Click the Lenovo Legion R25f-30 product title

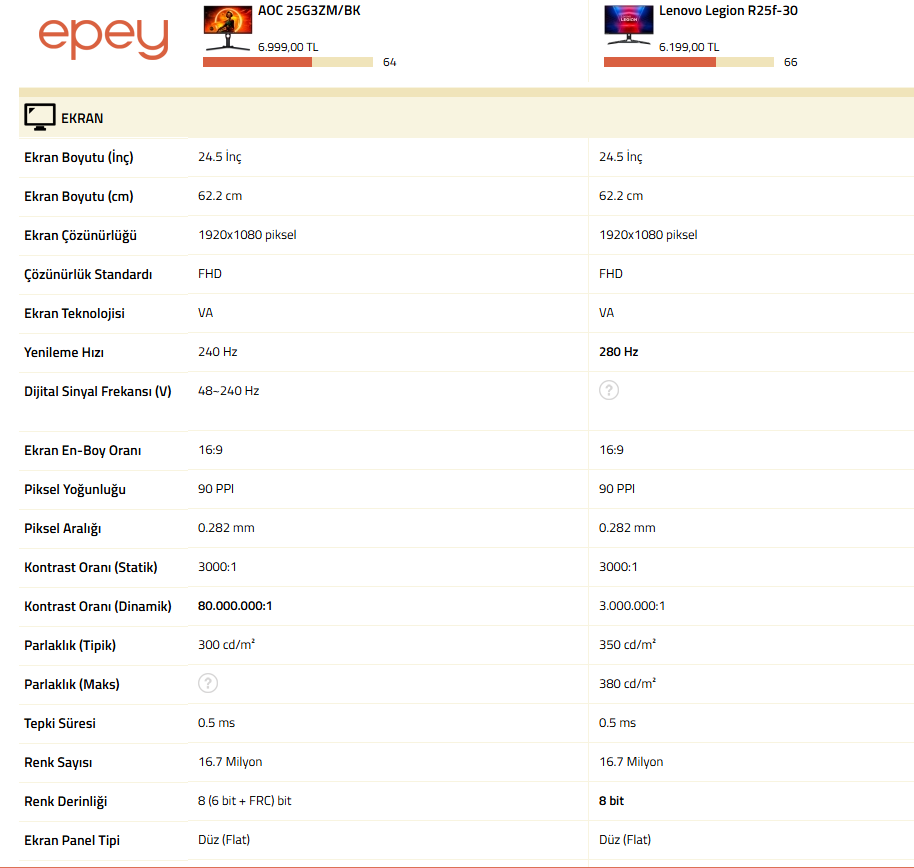point(728,10)
